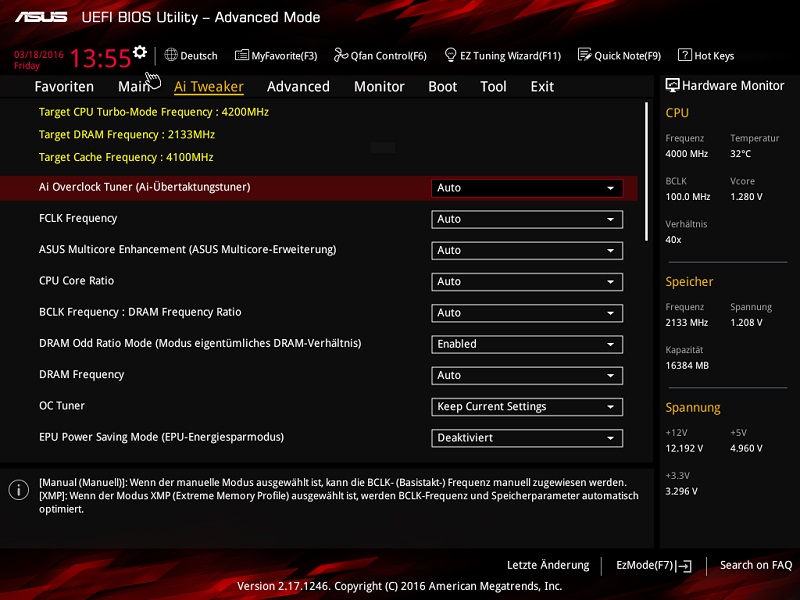
Task: Open the MyFavorite(F3) list icon
Action: 241,55
